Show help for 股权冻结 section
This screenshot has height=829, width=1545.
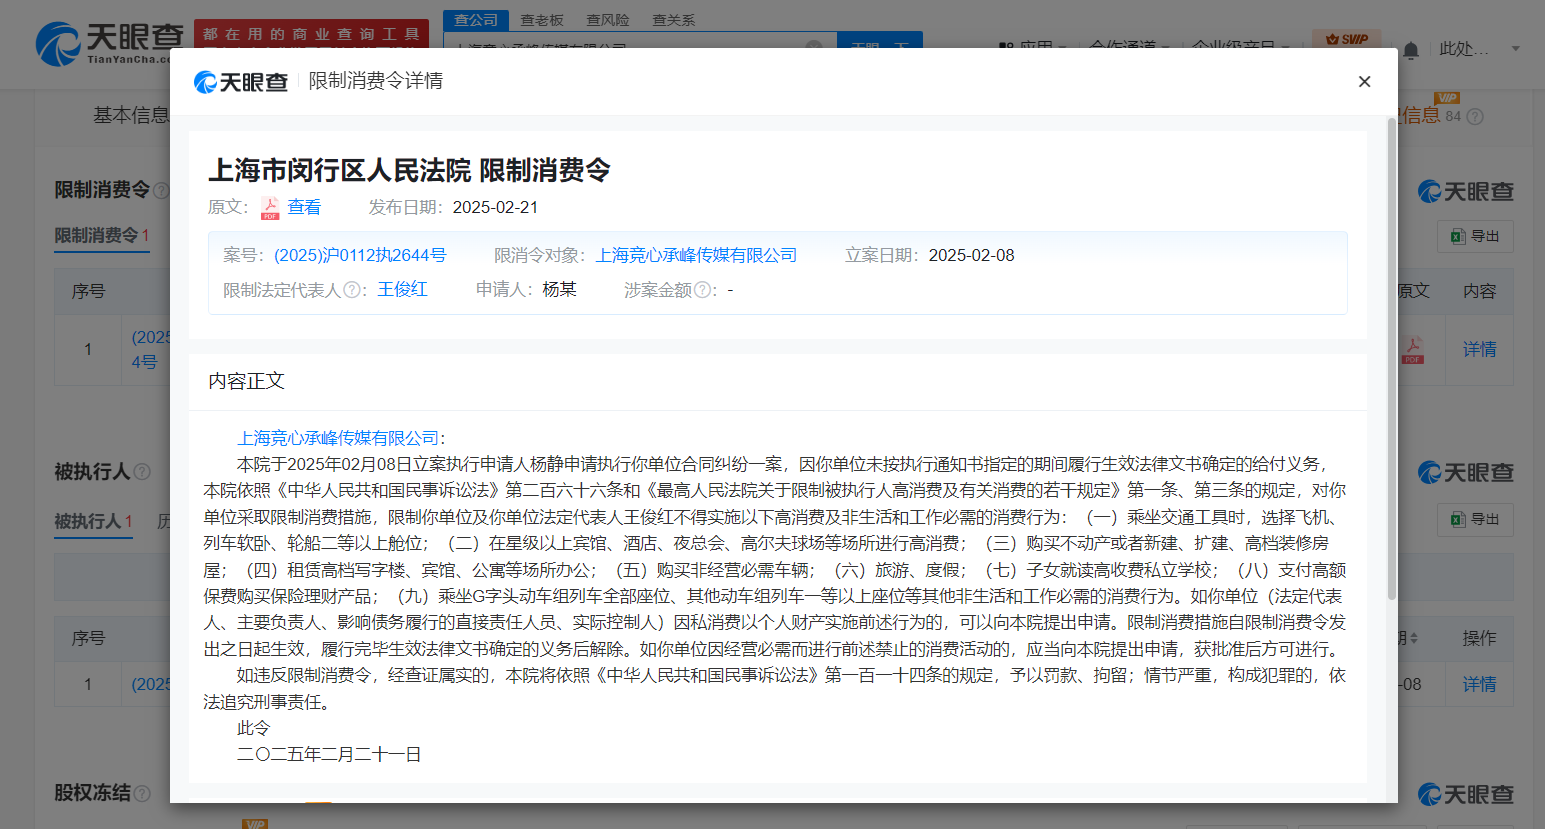[x=142, y=793]
